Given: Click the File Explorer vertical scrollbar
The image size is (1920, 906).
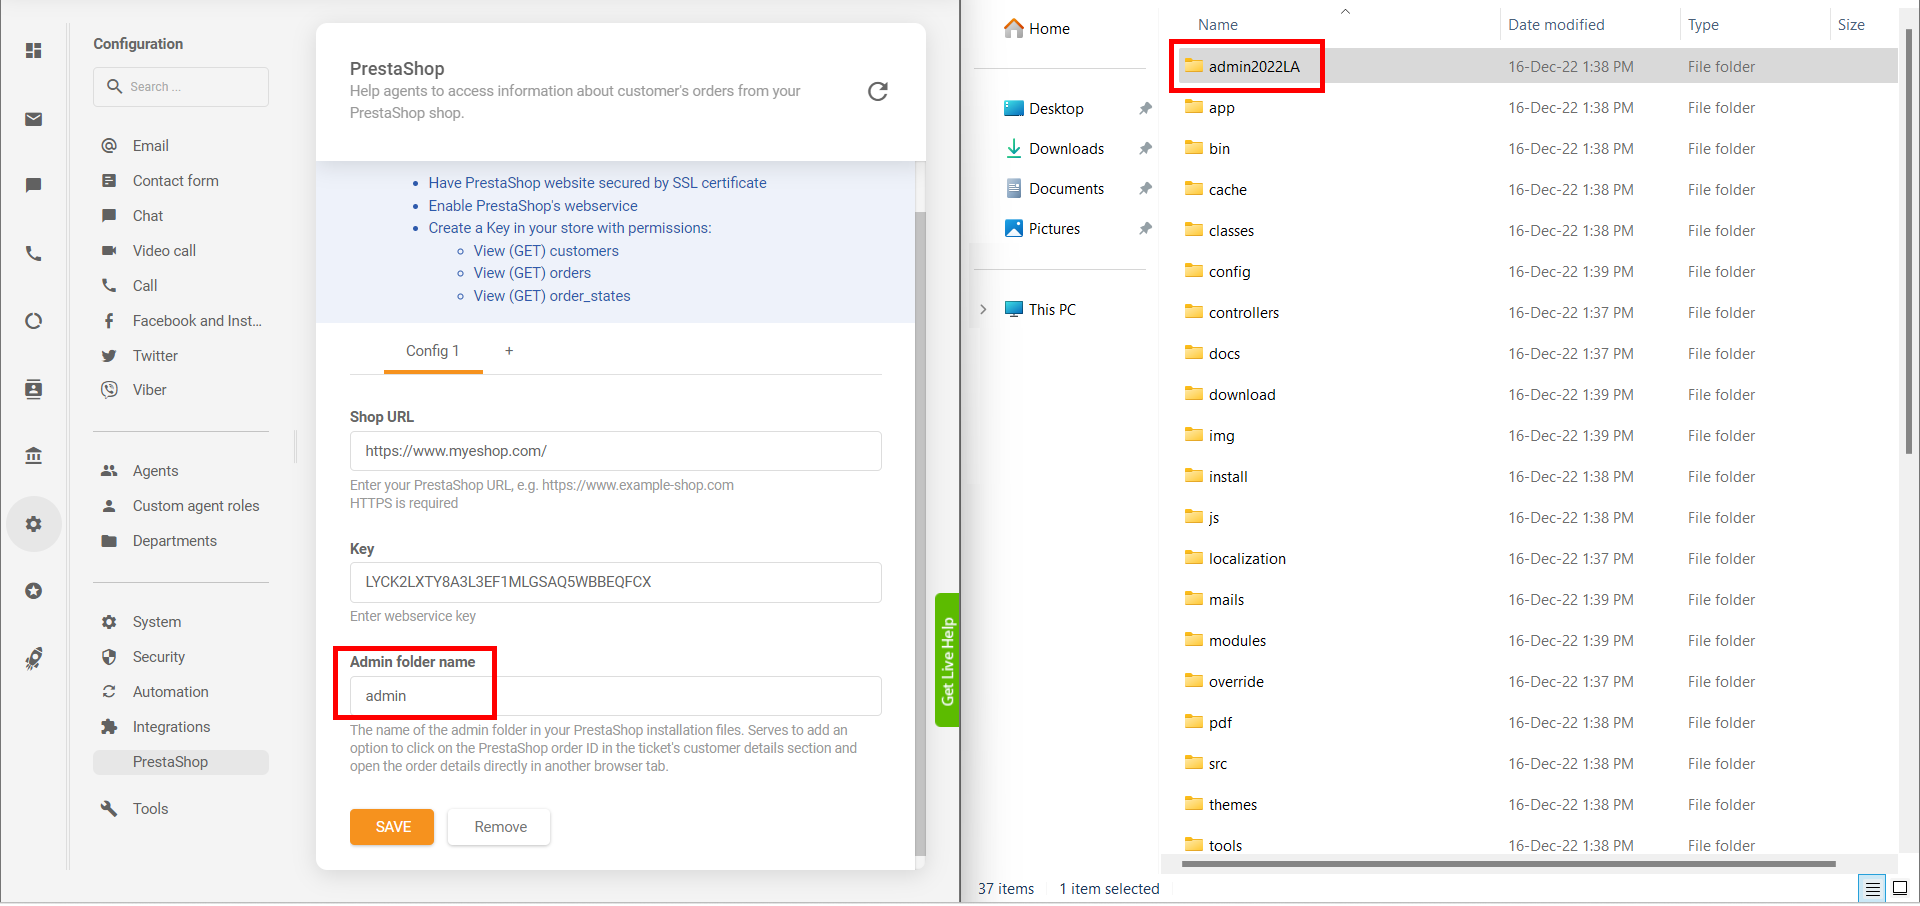Looking at the screenshot, I should 1908,240.
